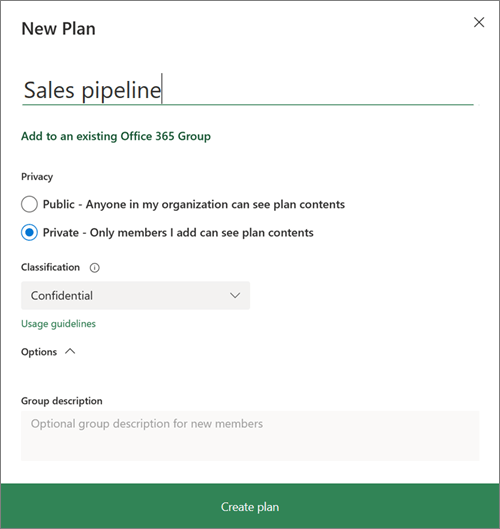This screenshot has width=500, height=529.
Task: Close the New Plan dialog with X
Action: click(479, 23)
